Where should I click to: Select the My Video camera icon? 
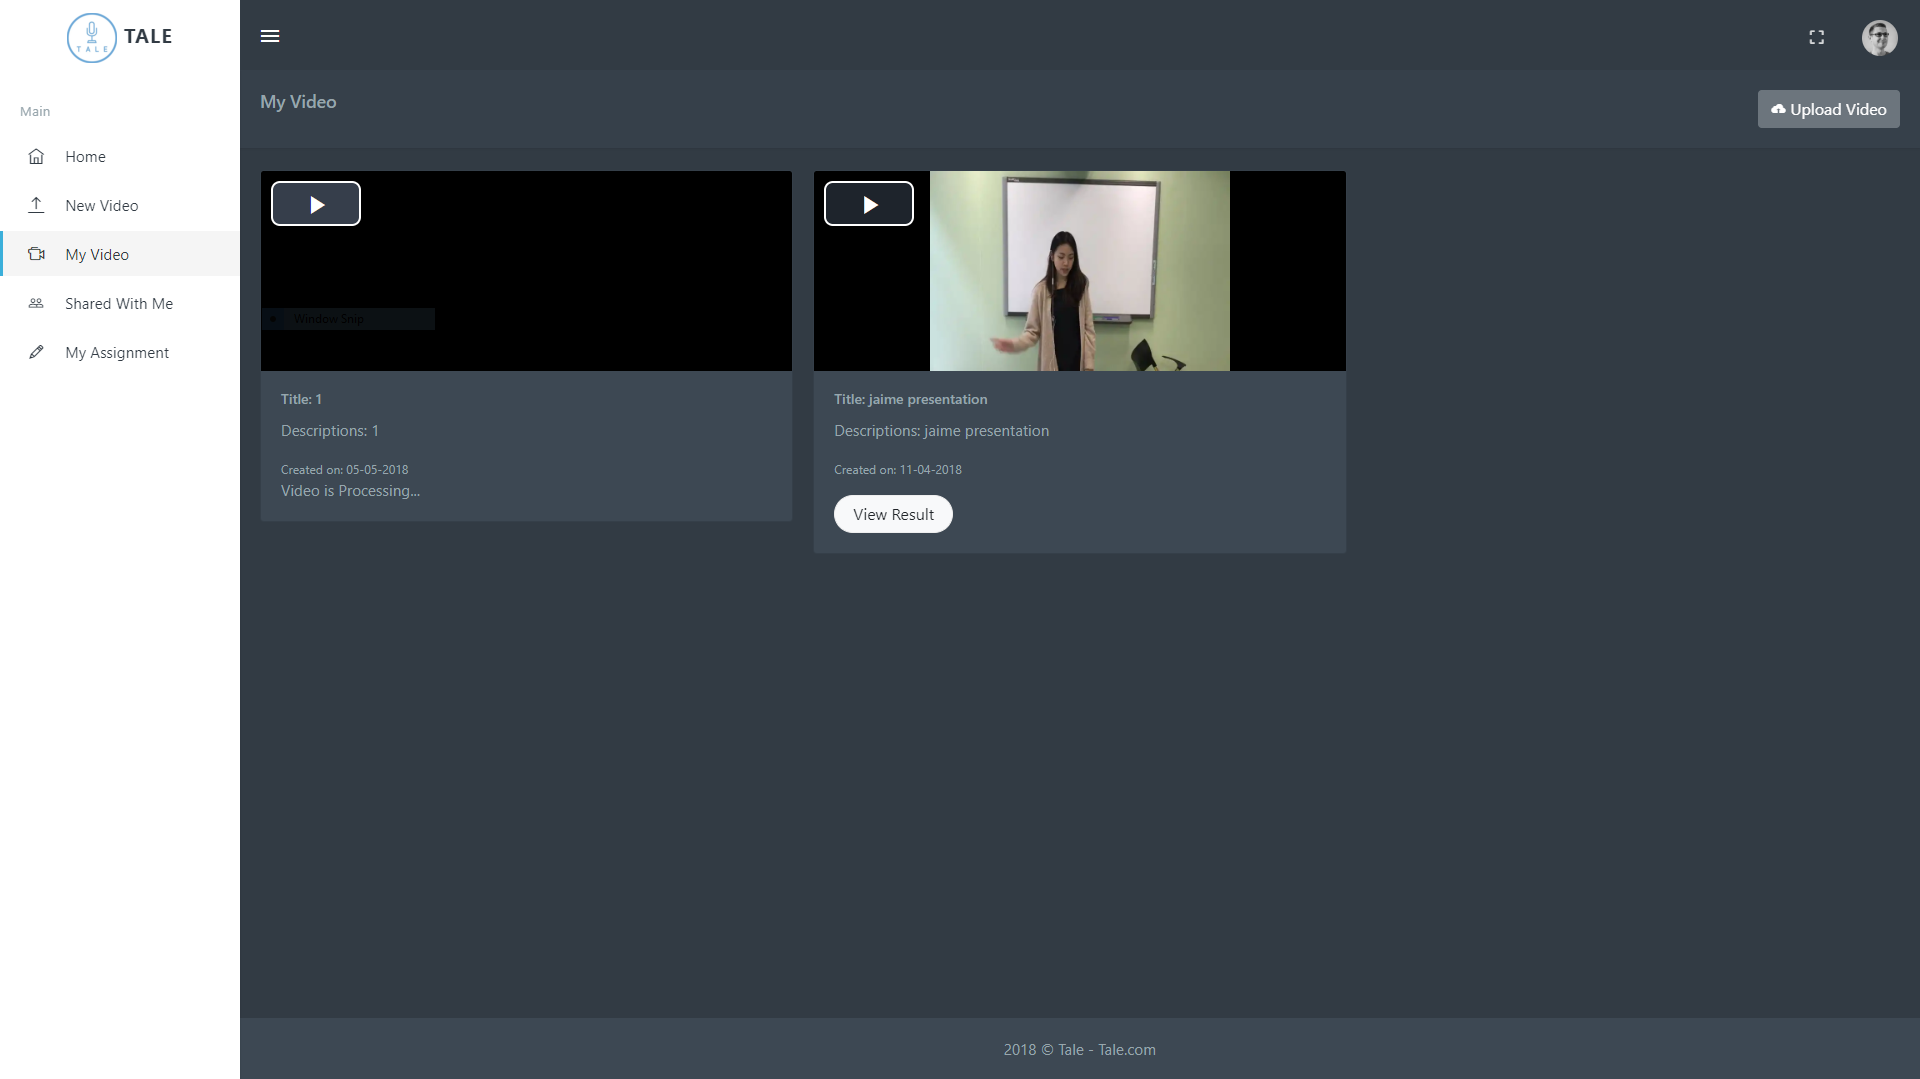point(36,254)
